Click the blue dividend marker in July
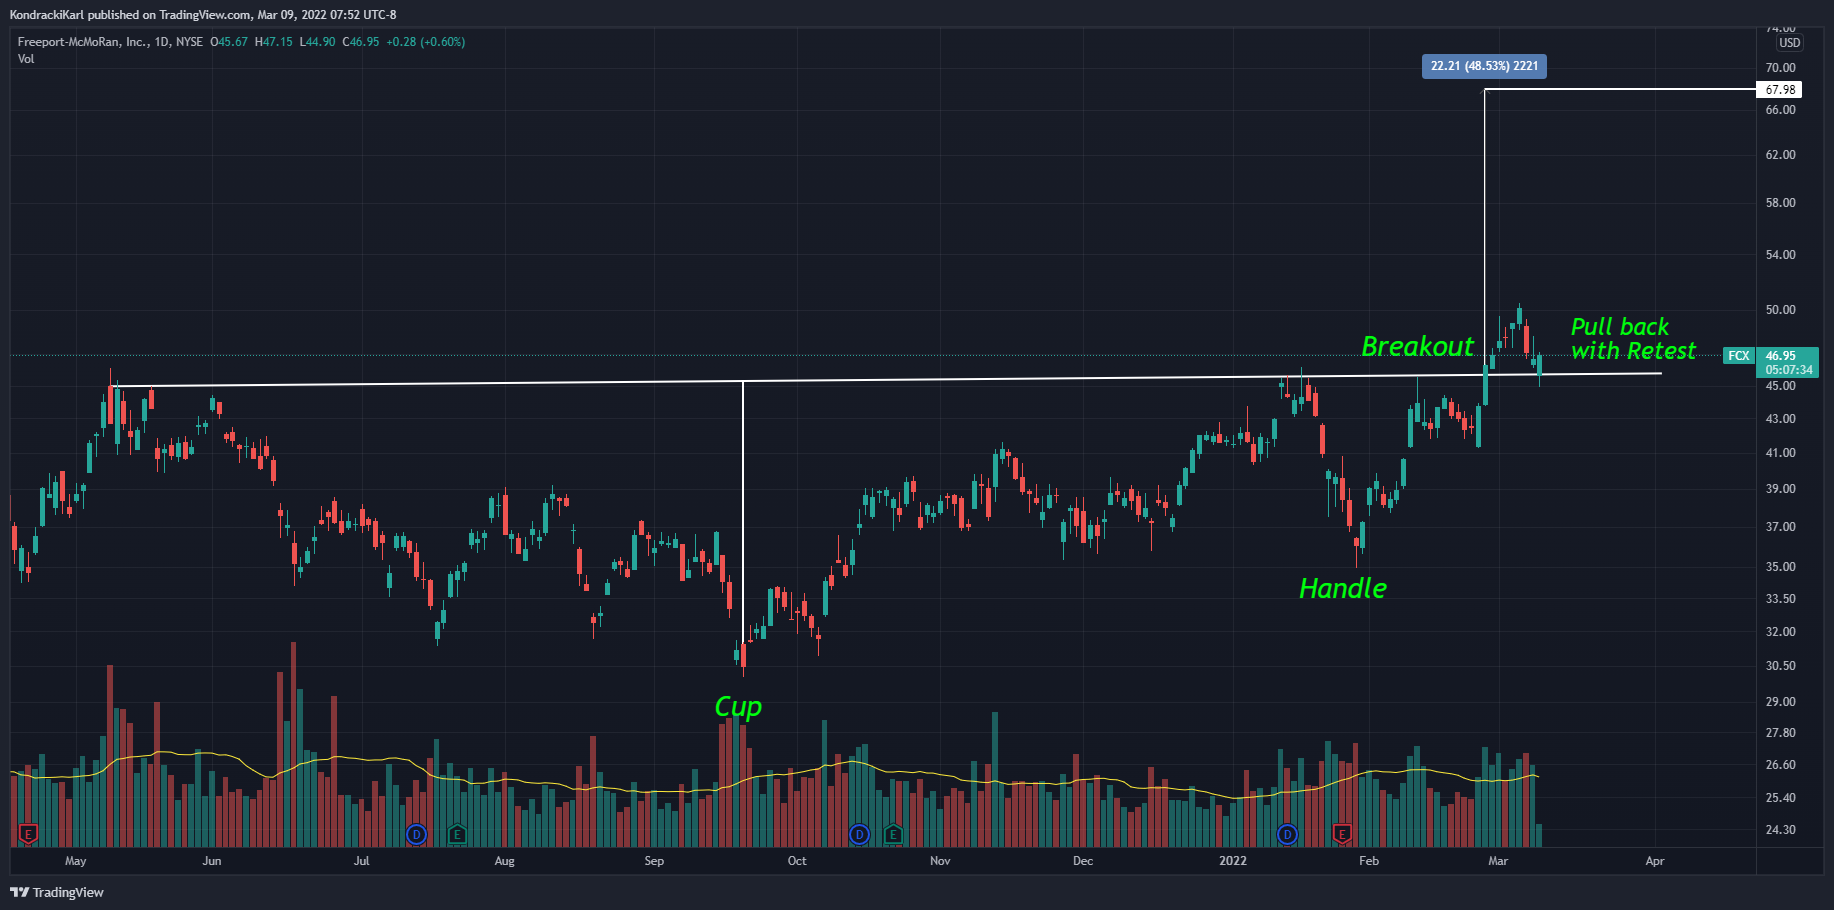 (x=417, y=834)
